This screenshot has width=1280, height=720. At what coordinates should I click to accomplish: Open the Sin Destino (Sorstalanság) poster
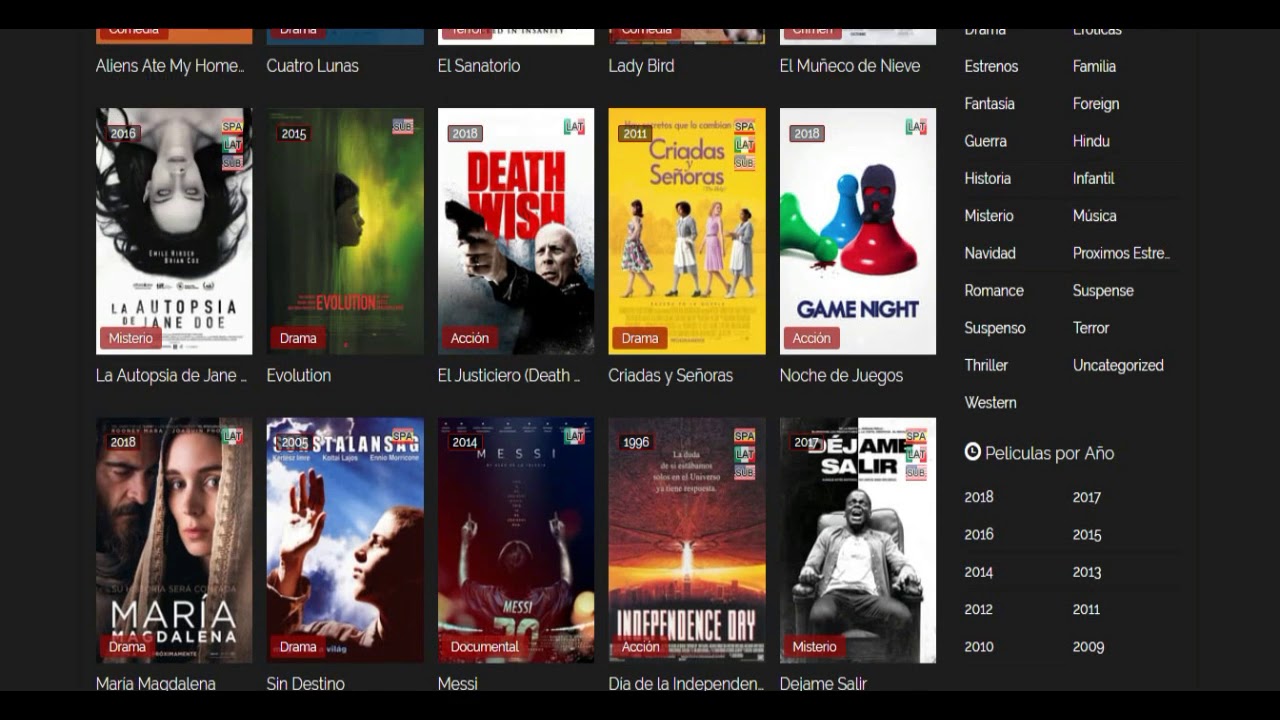tap(345, 540)
